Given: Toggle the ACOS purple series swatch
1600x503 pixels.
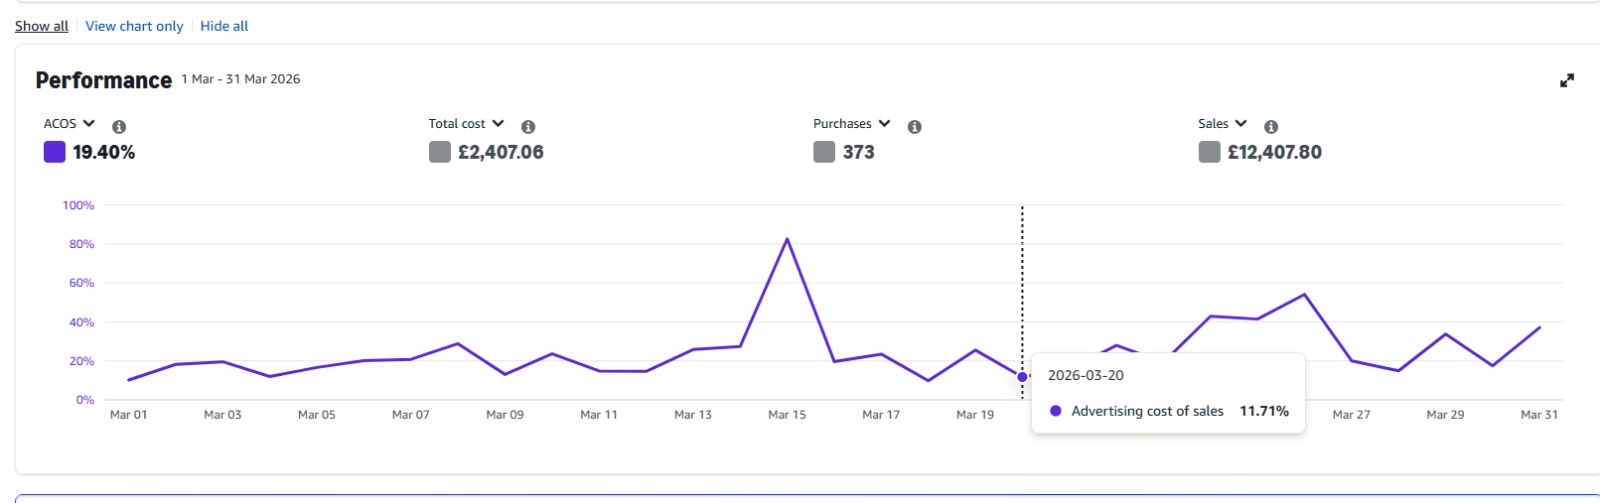Looking at the screenshot, I should pos(54,152).
